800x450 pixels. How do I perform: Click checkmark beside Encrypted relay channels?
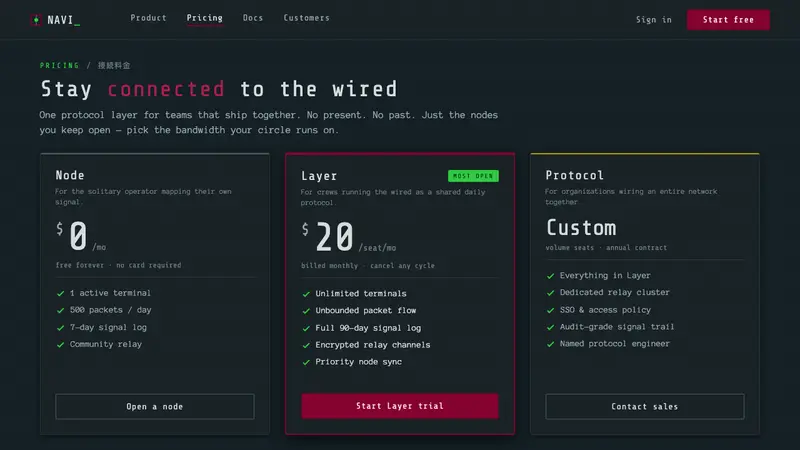(x=306, y=345)
